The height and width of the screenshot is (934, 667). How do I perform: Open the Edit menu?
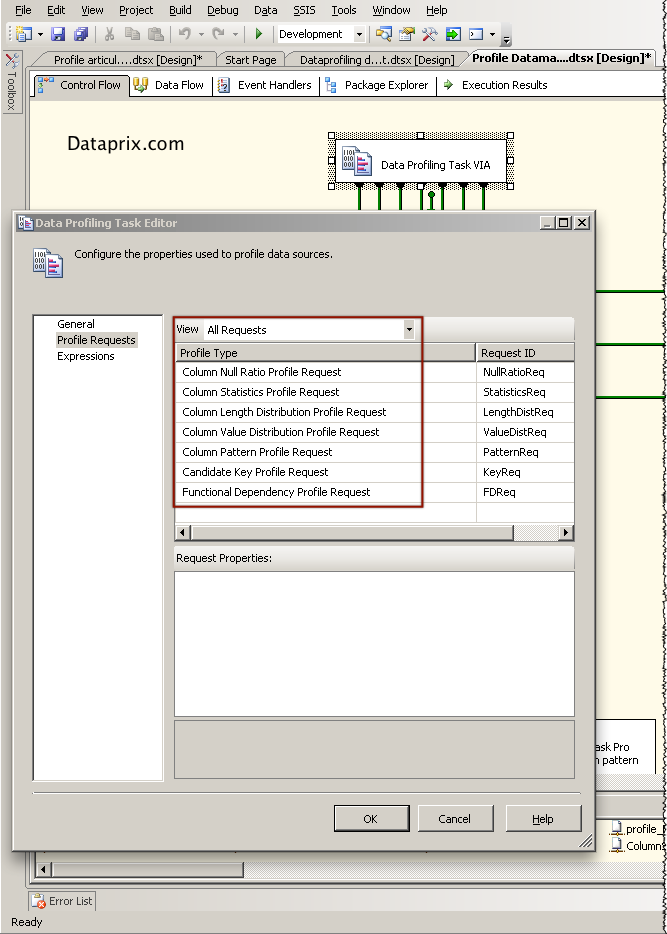pyautogui.click(x=56, y=10)
